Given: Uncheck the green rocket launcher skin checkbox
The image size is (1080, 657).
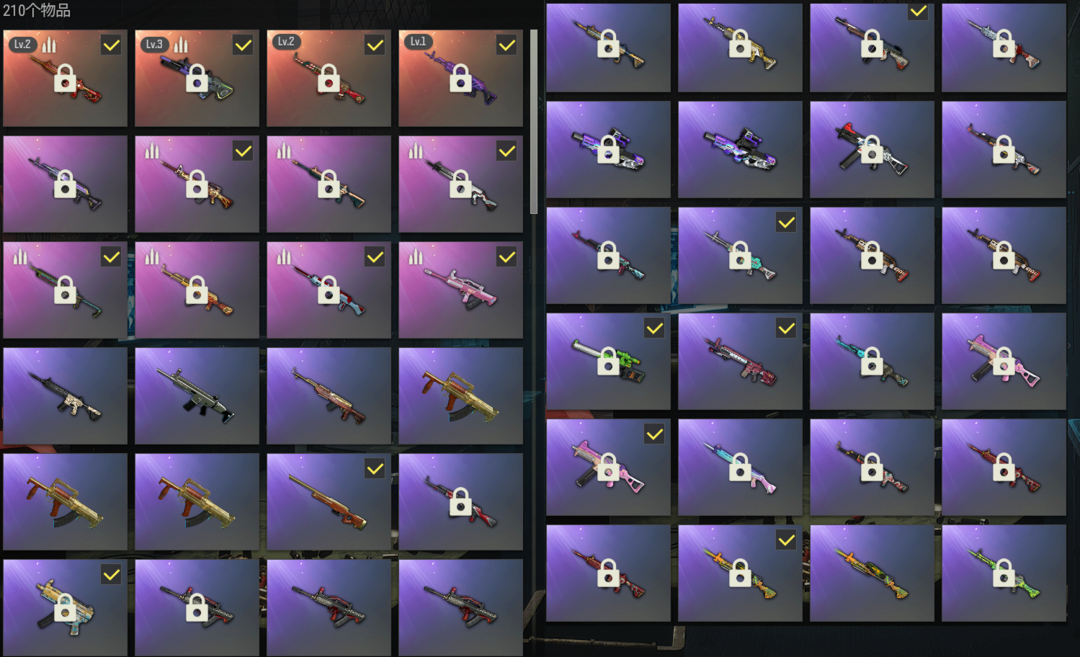Looking at the screenshot, I should 654,328.
